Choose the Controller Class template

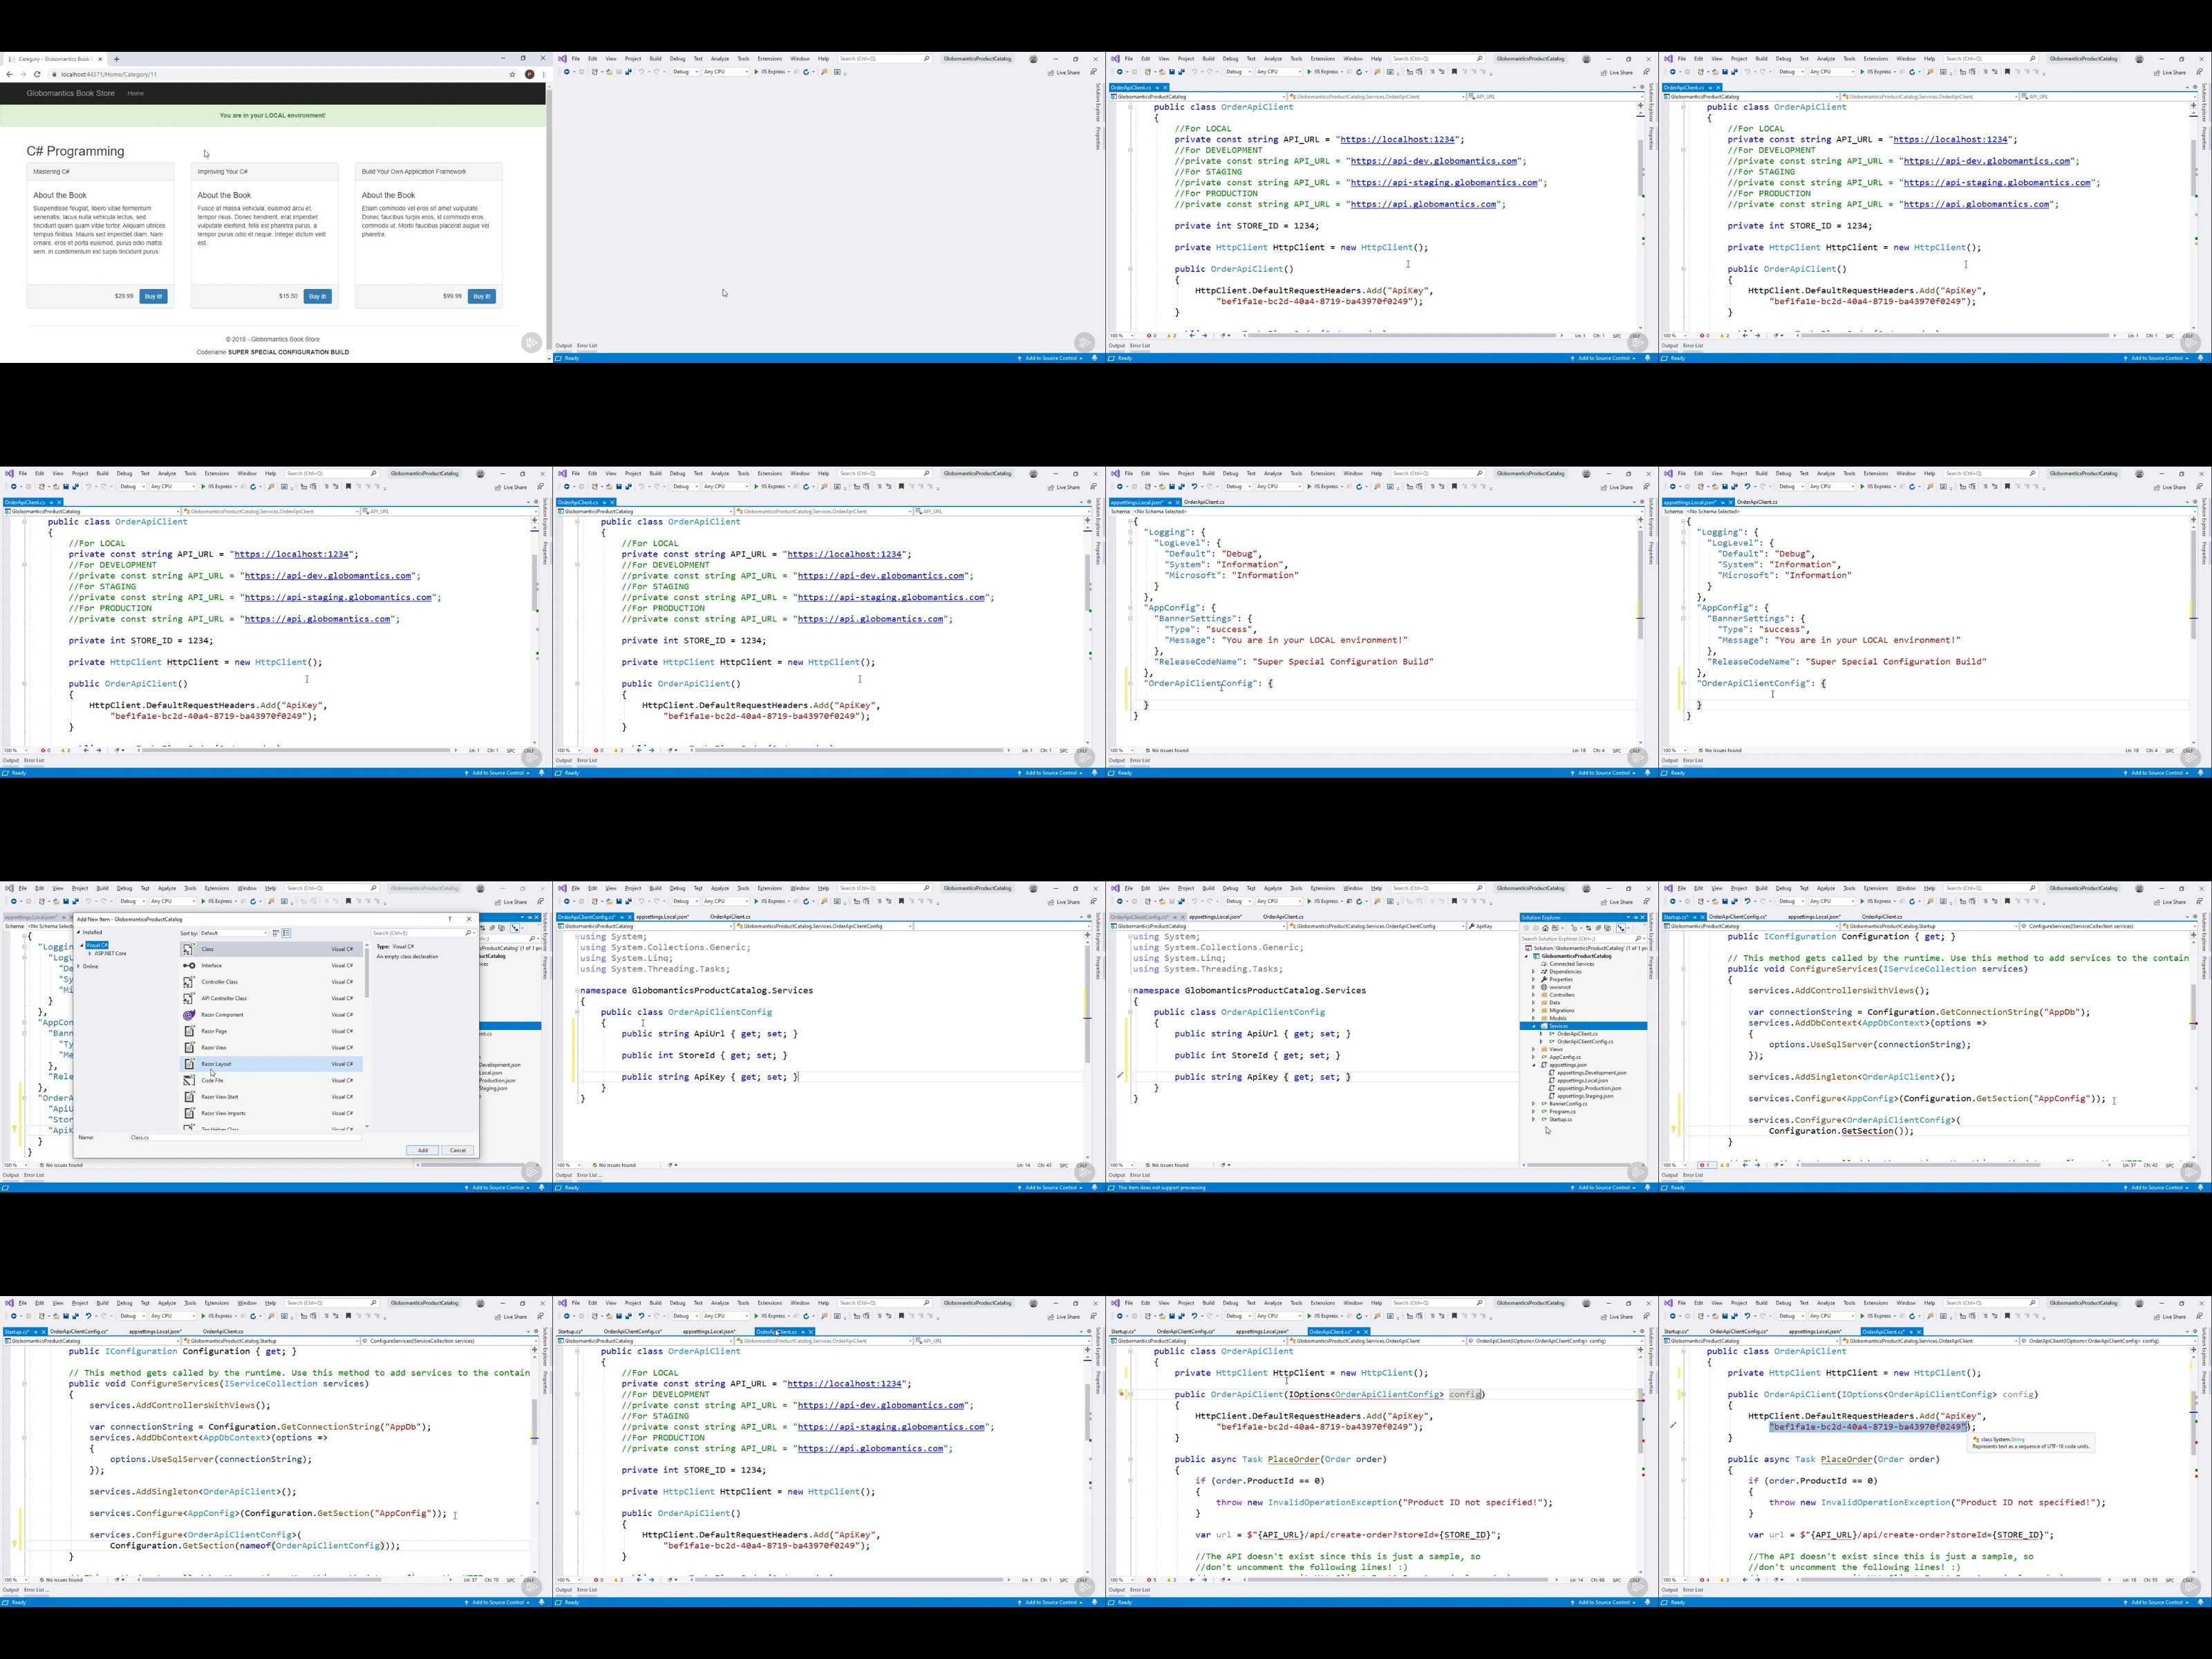270,982
